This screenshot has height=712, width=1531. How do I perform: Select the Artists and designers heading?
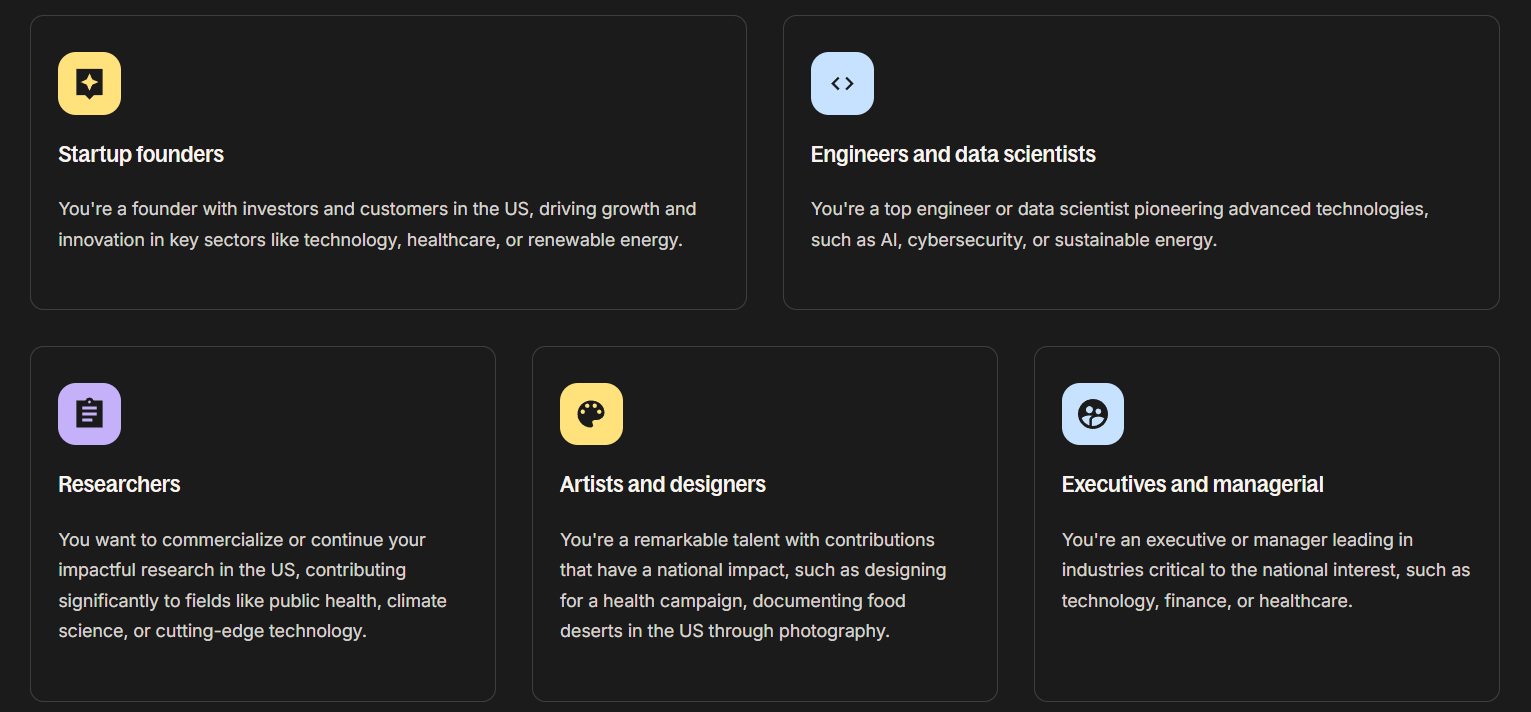[663, 484]
